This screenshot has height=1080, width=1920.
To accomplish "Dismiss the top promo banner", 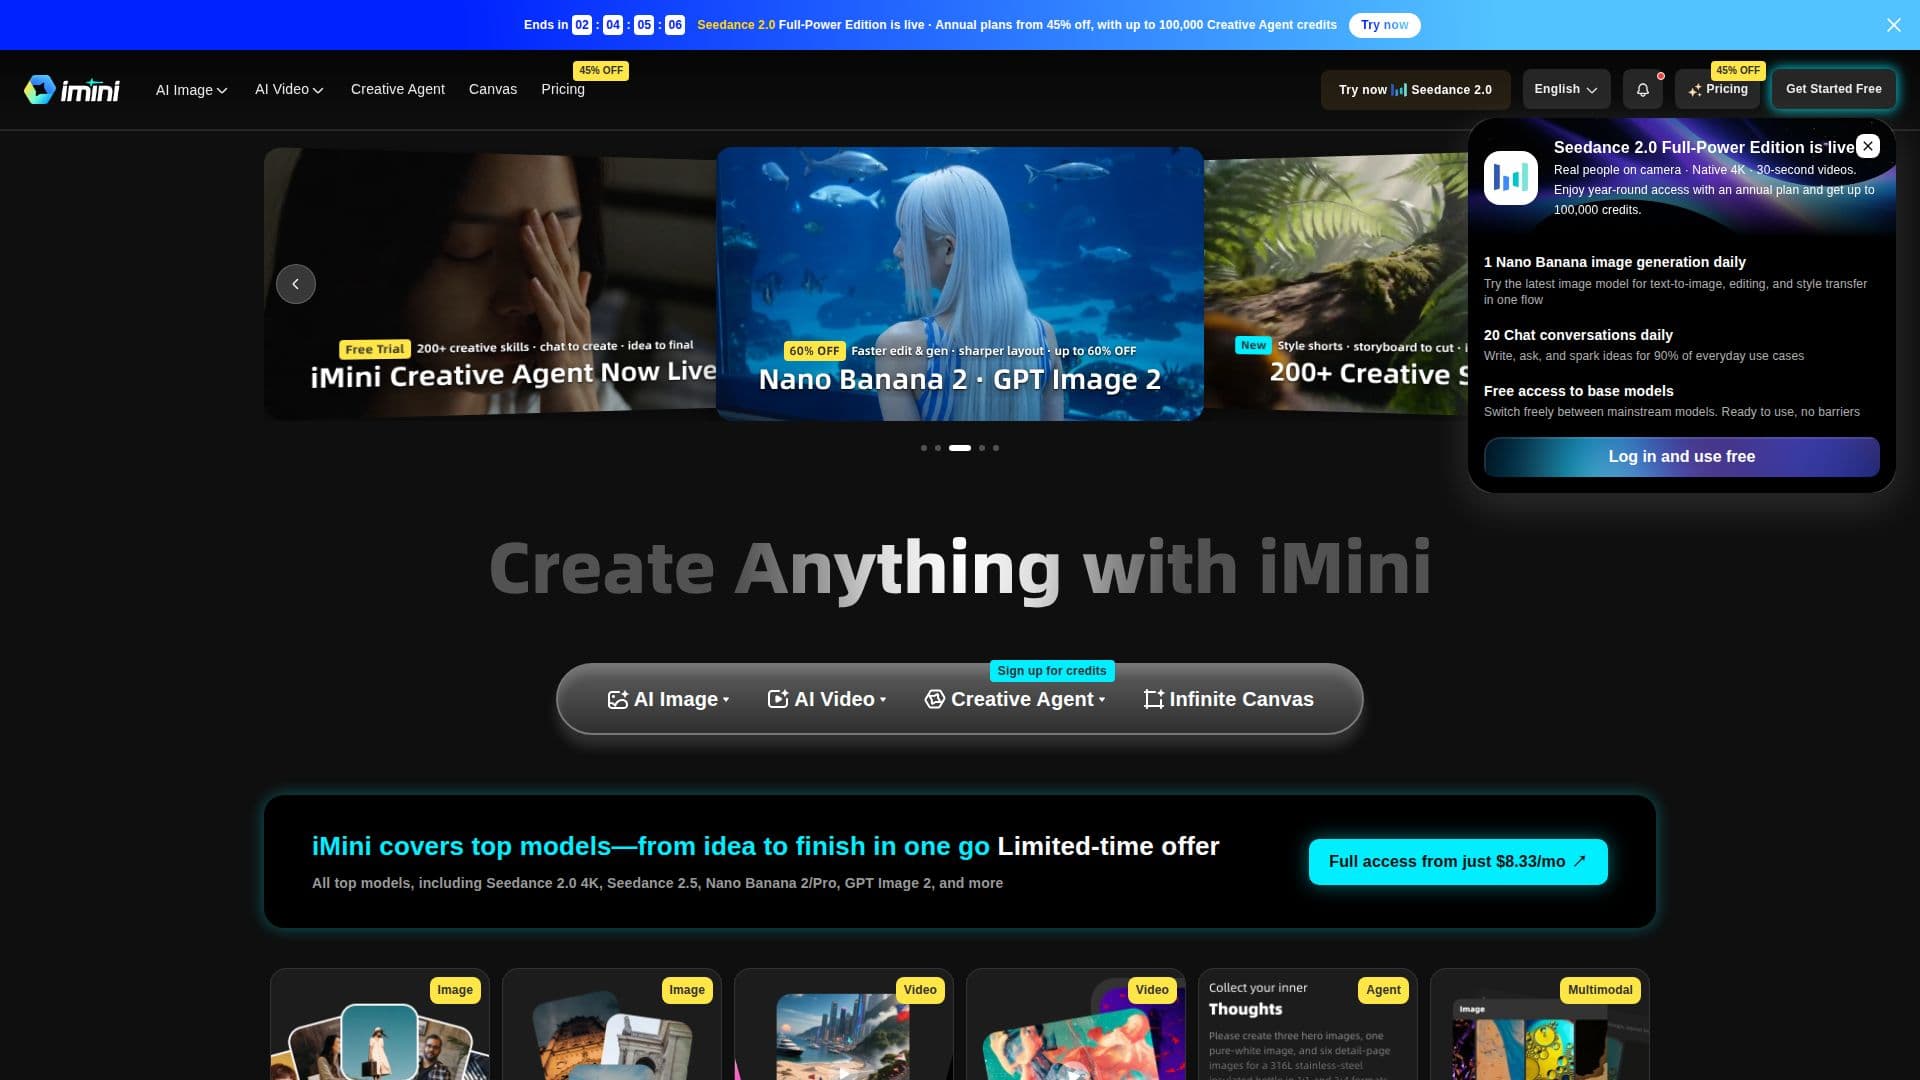I will pos(1894,25).
